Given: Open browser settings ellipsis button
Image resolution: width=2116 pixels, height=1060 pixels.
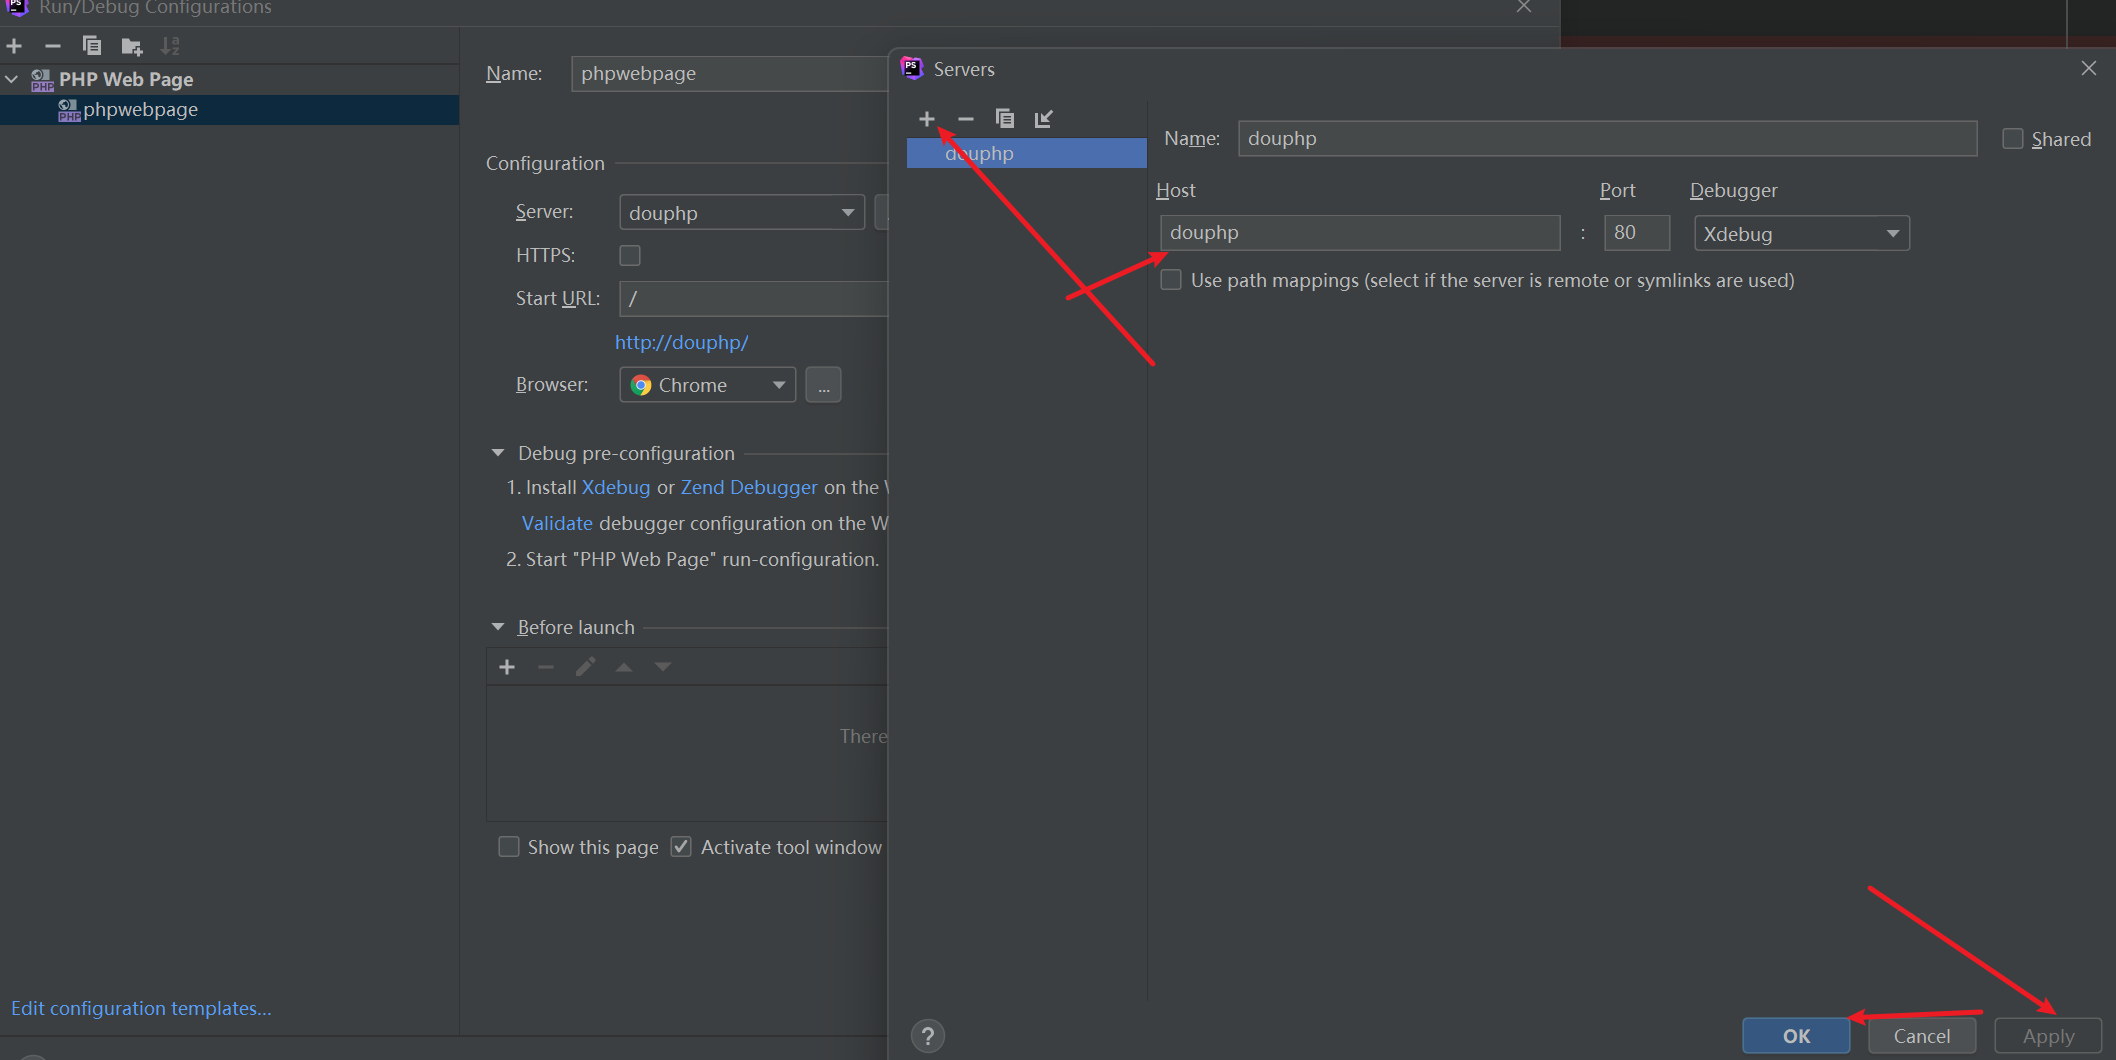Looking at the screenshot, I should [x=823, y=385].
